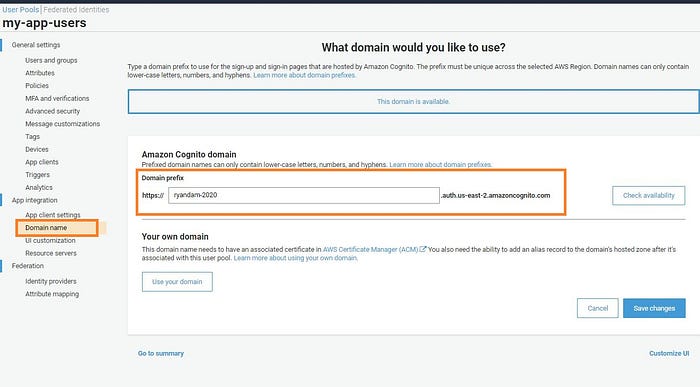The height and width of the screenshot is (387, 700).
Task: Open the UI customization page
Action: pos(50,240)
